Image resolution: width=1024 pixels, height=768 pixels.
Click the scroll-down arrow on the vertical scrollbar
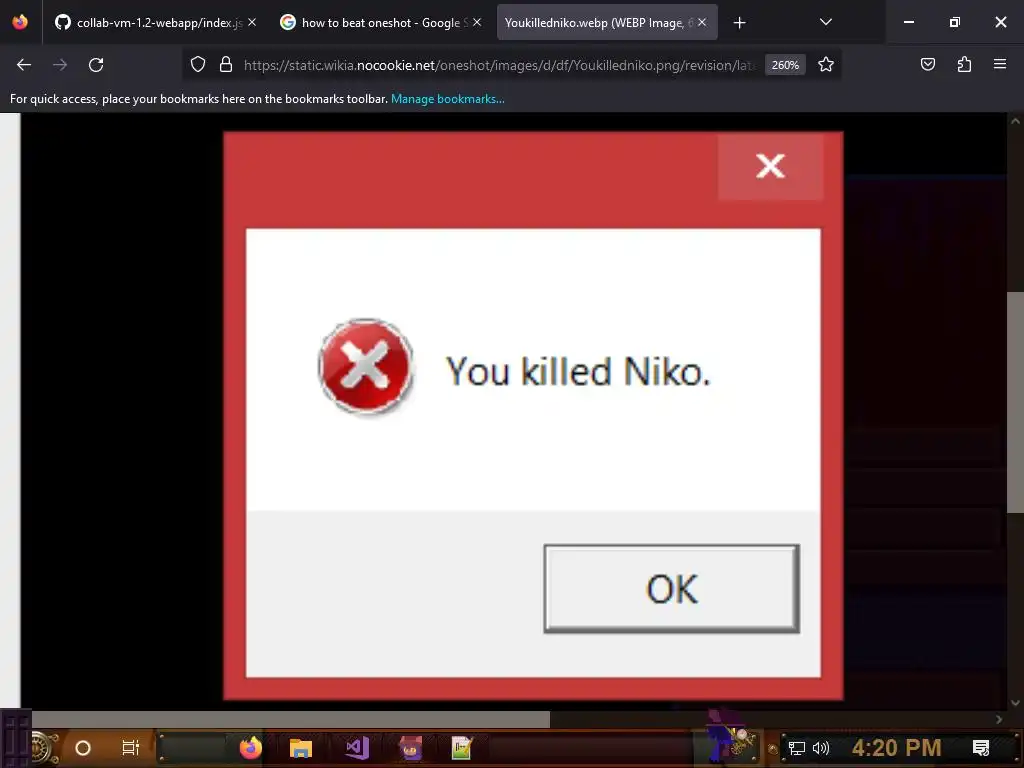pos(1016,703)
